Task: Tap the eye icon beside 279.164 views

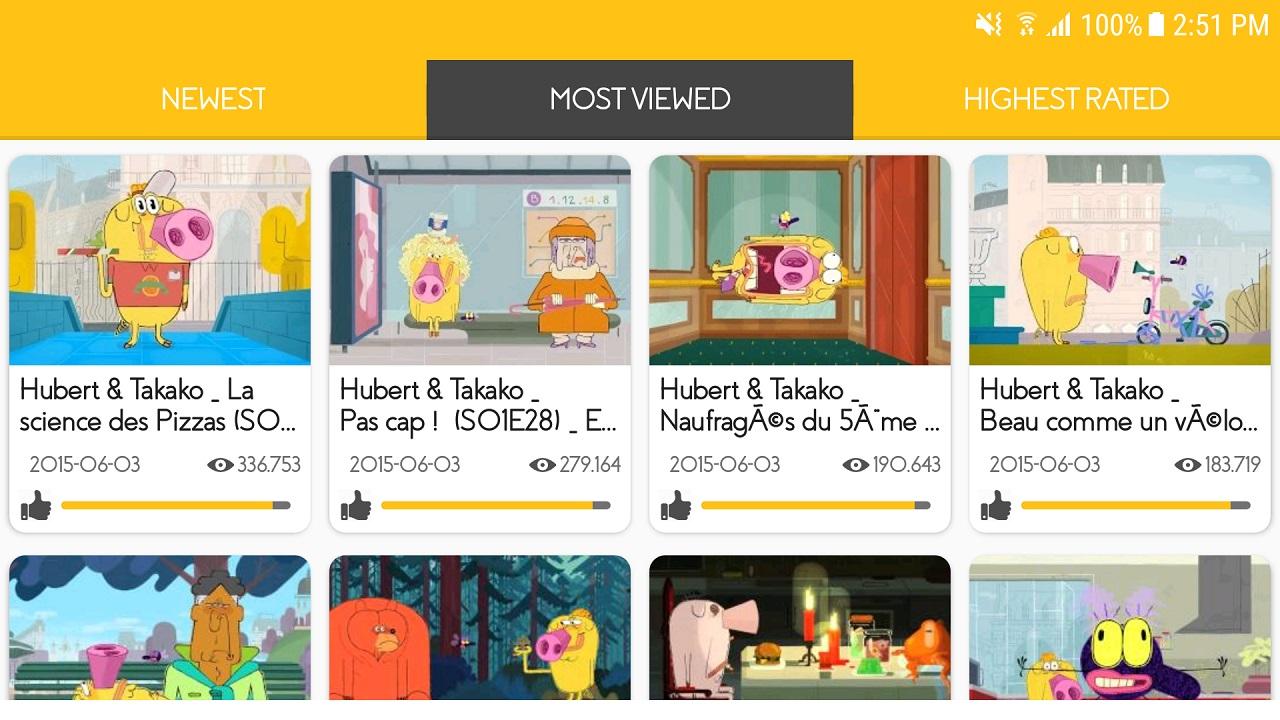Action: coord(542,465)
